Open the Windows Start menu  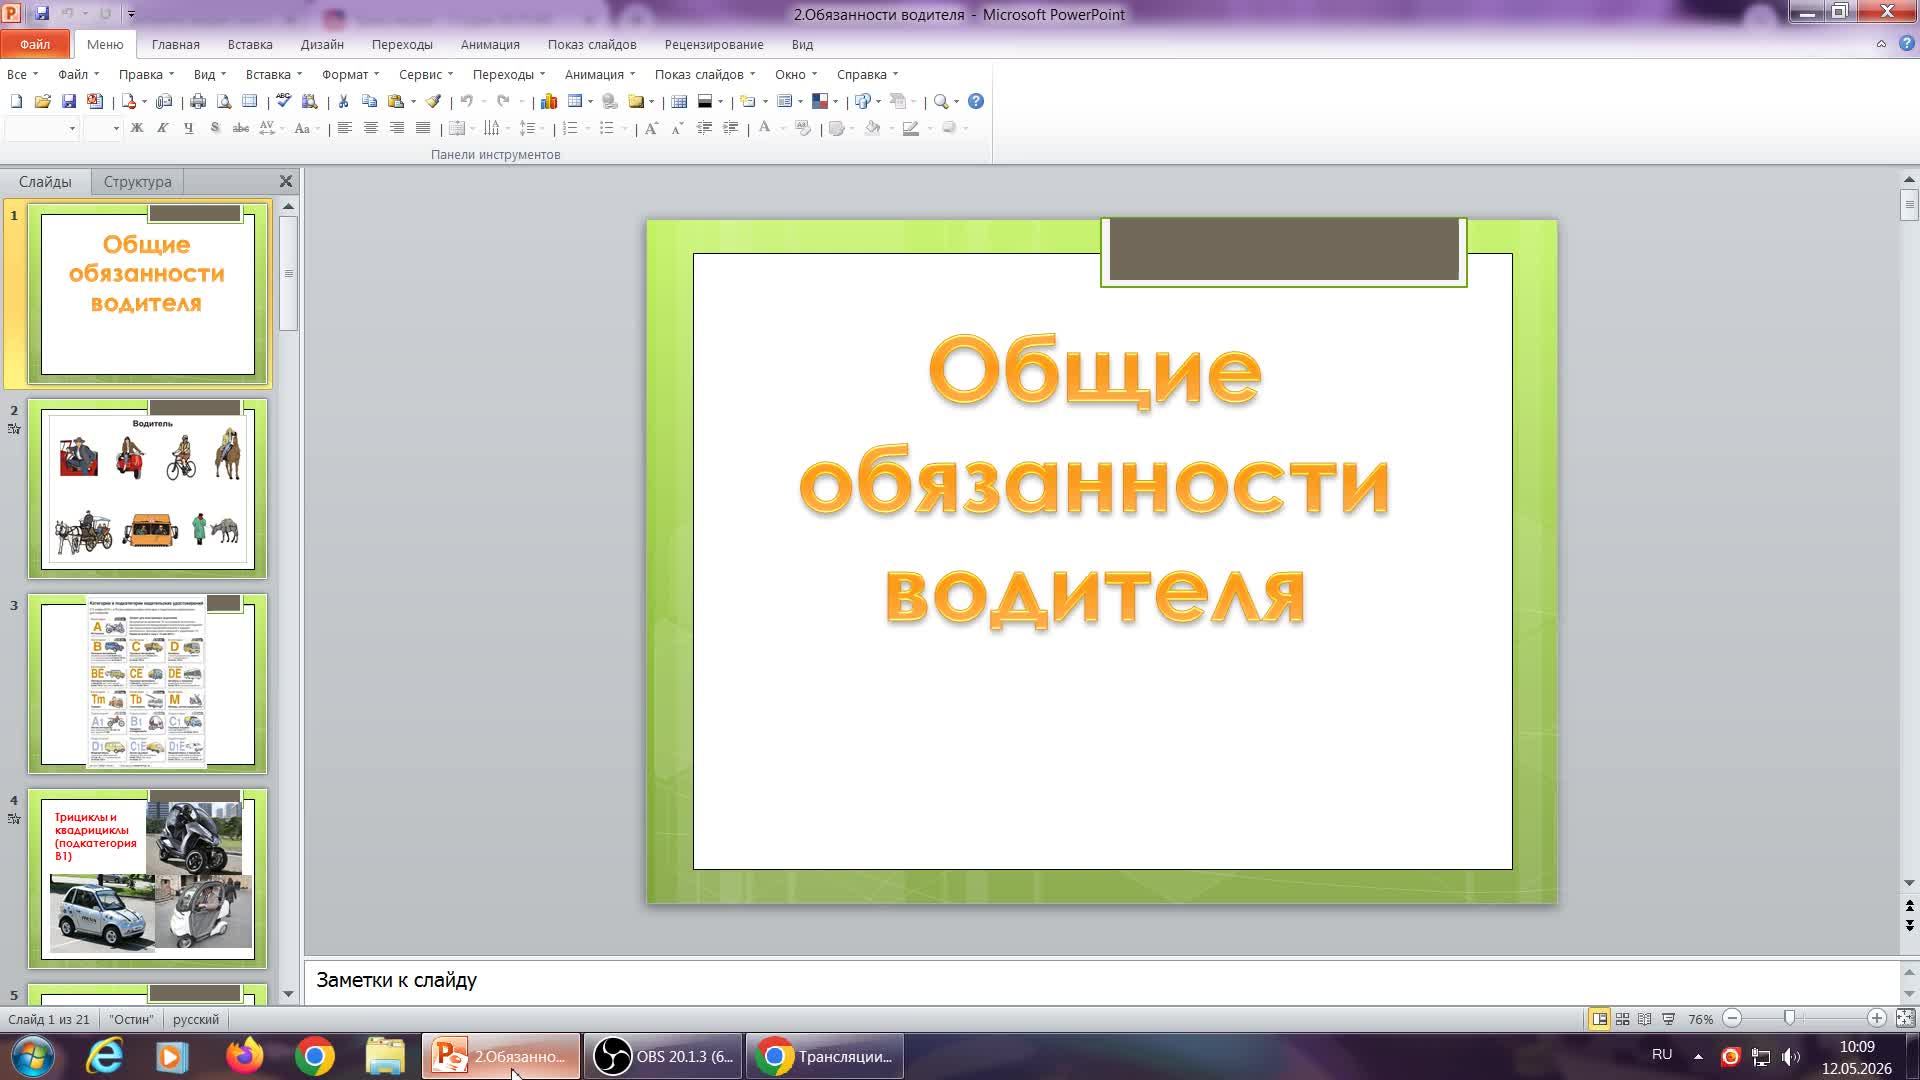click(x=32, y=1056)
